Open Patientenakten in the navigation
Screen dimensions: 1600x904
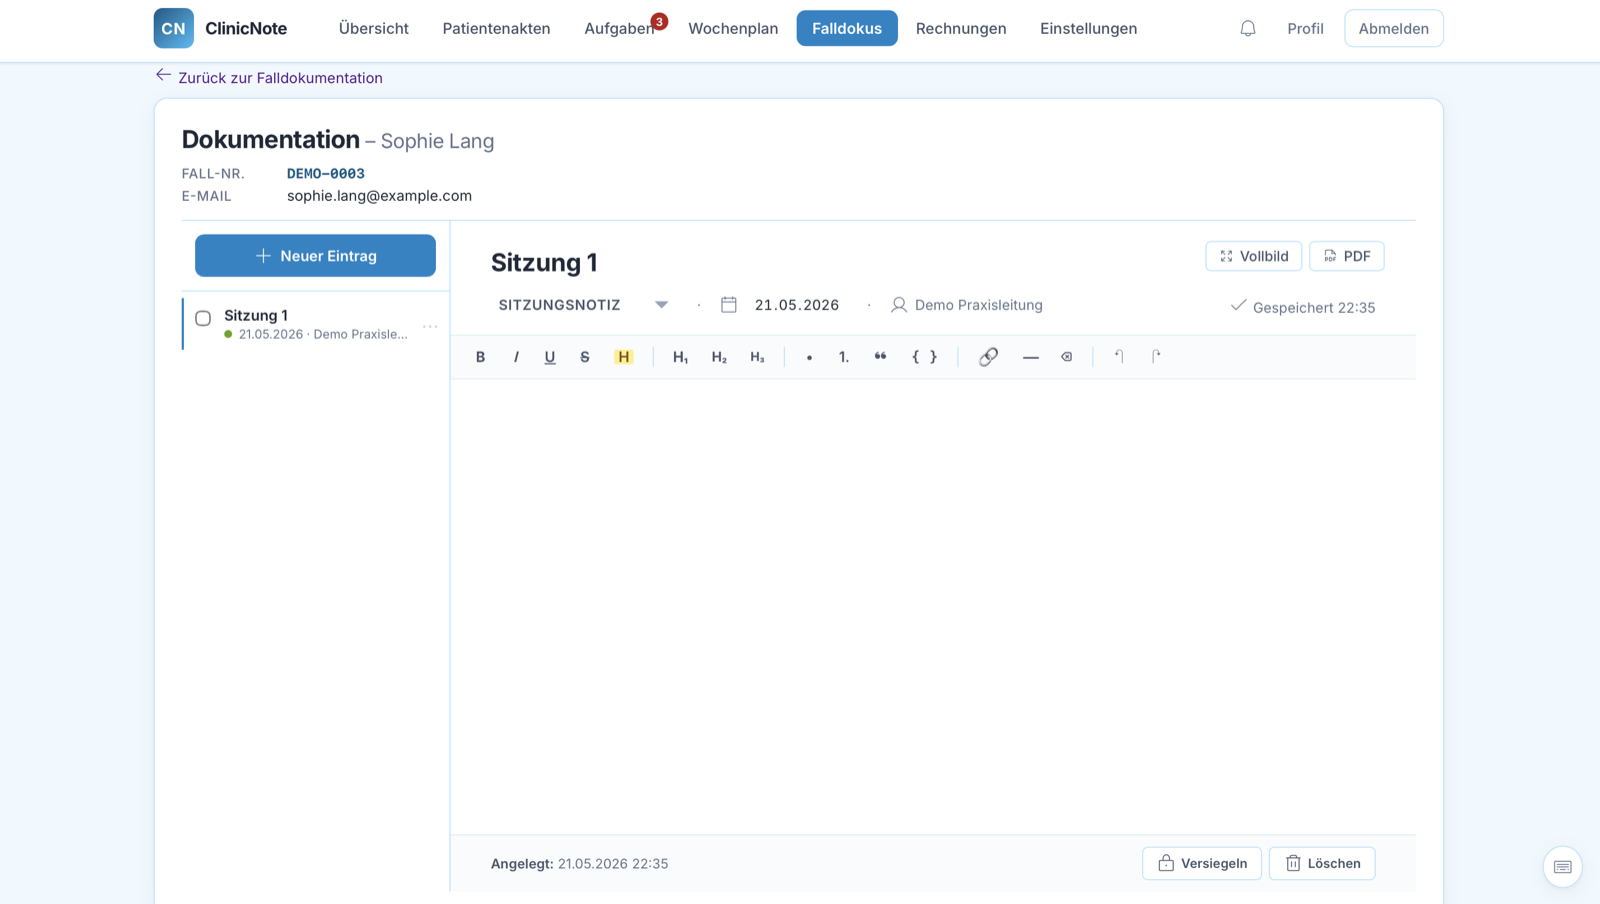[496, 28]
